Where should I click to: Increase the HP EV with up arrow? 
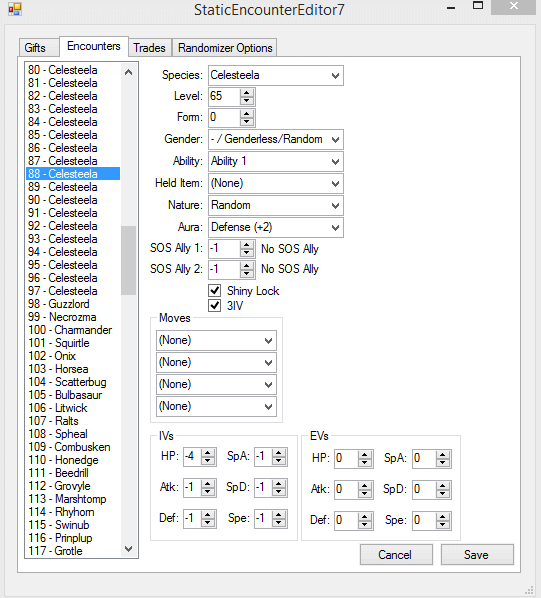365,455
